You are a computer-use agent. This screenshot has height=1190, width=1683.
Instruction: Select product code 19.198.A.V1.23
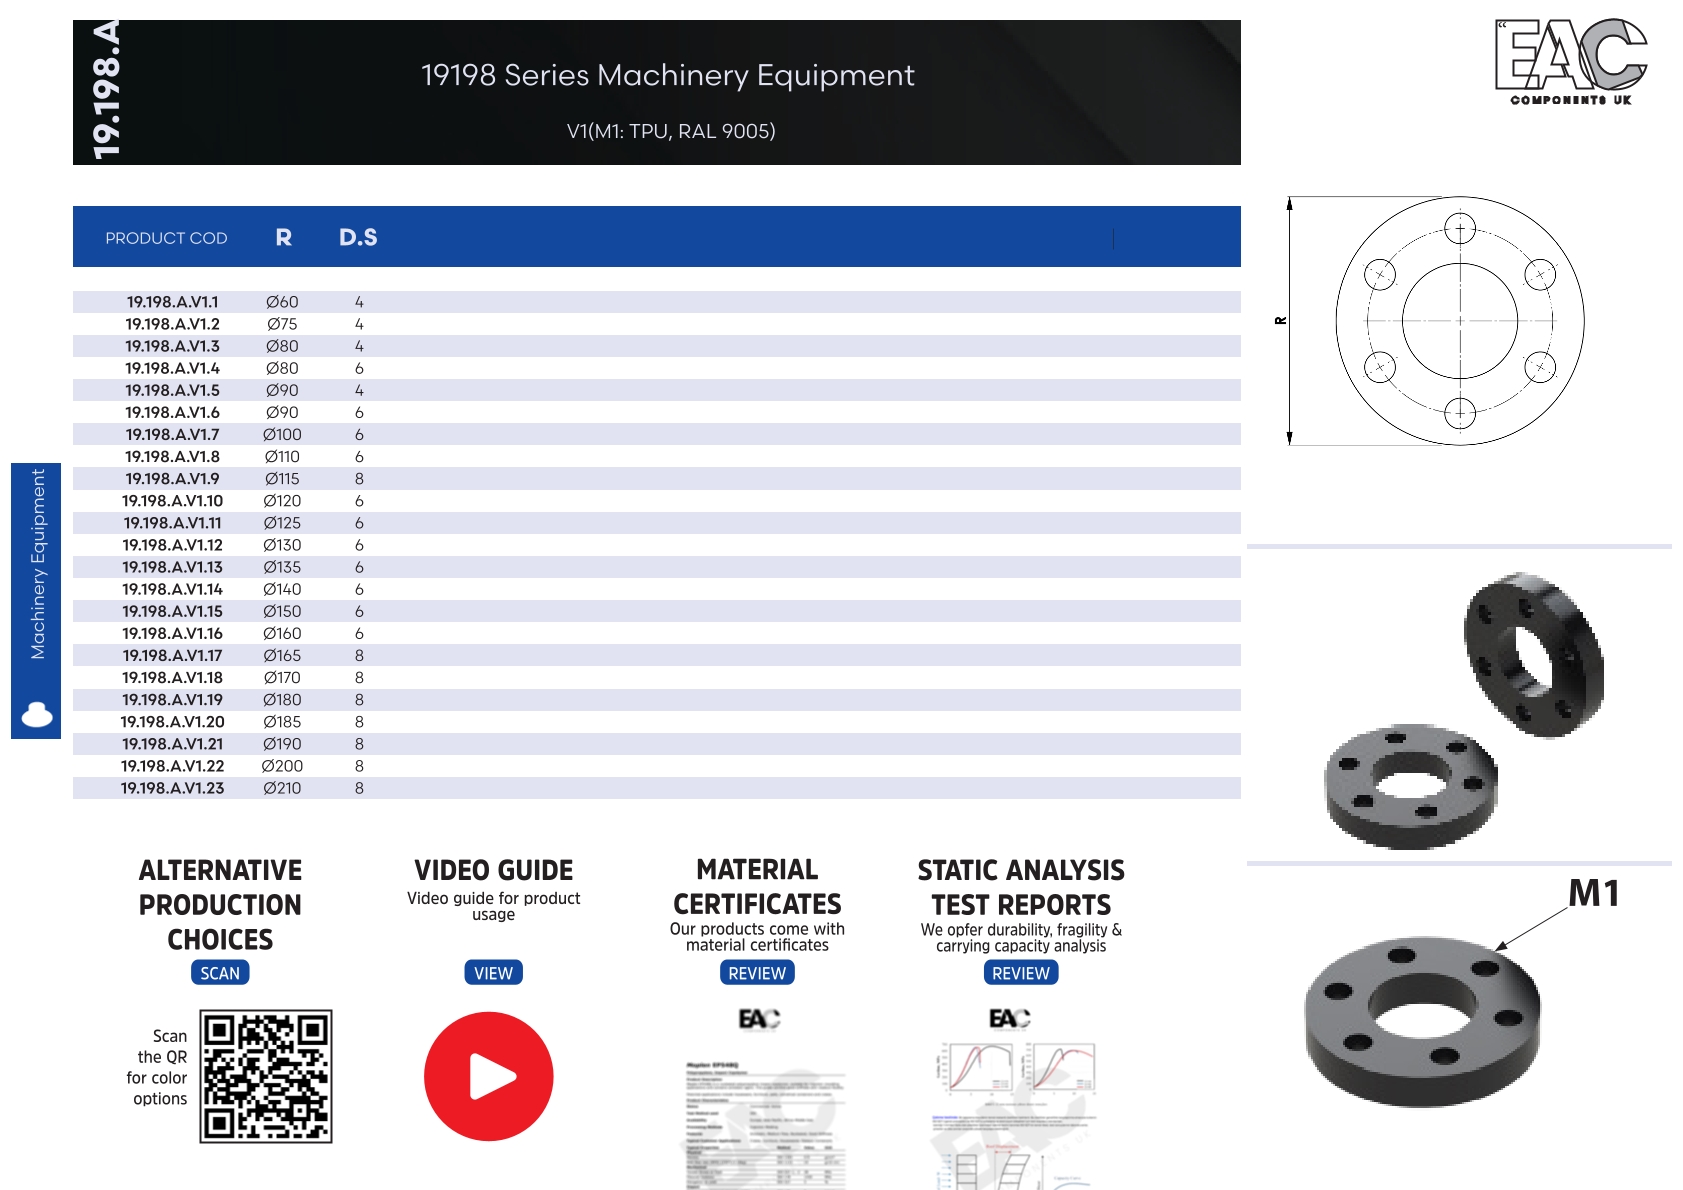pyautogui.click(x=172, y=788)
